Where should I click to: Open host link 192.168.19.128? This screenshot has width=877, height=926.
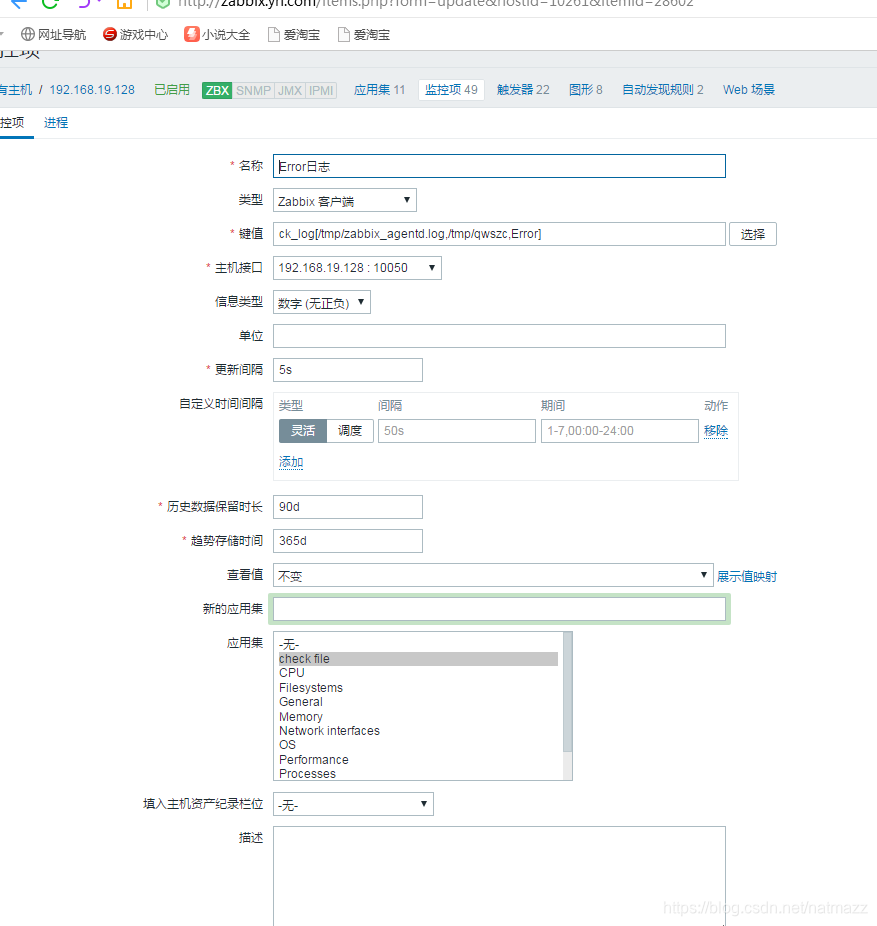[x=92, y=90]
